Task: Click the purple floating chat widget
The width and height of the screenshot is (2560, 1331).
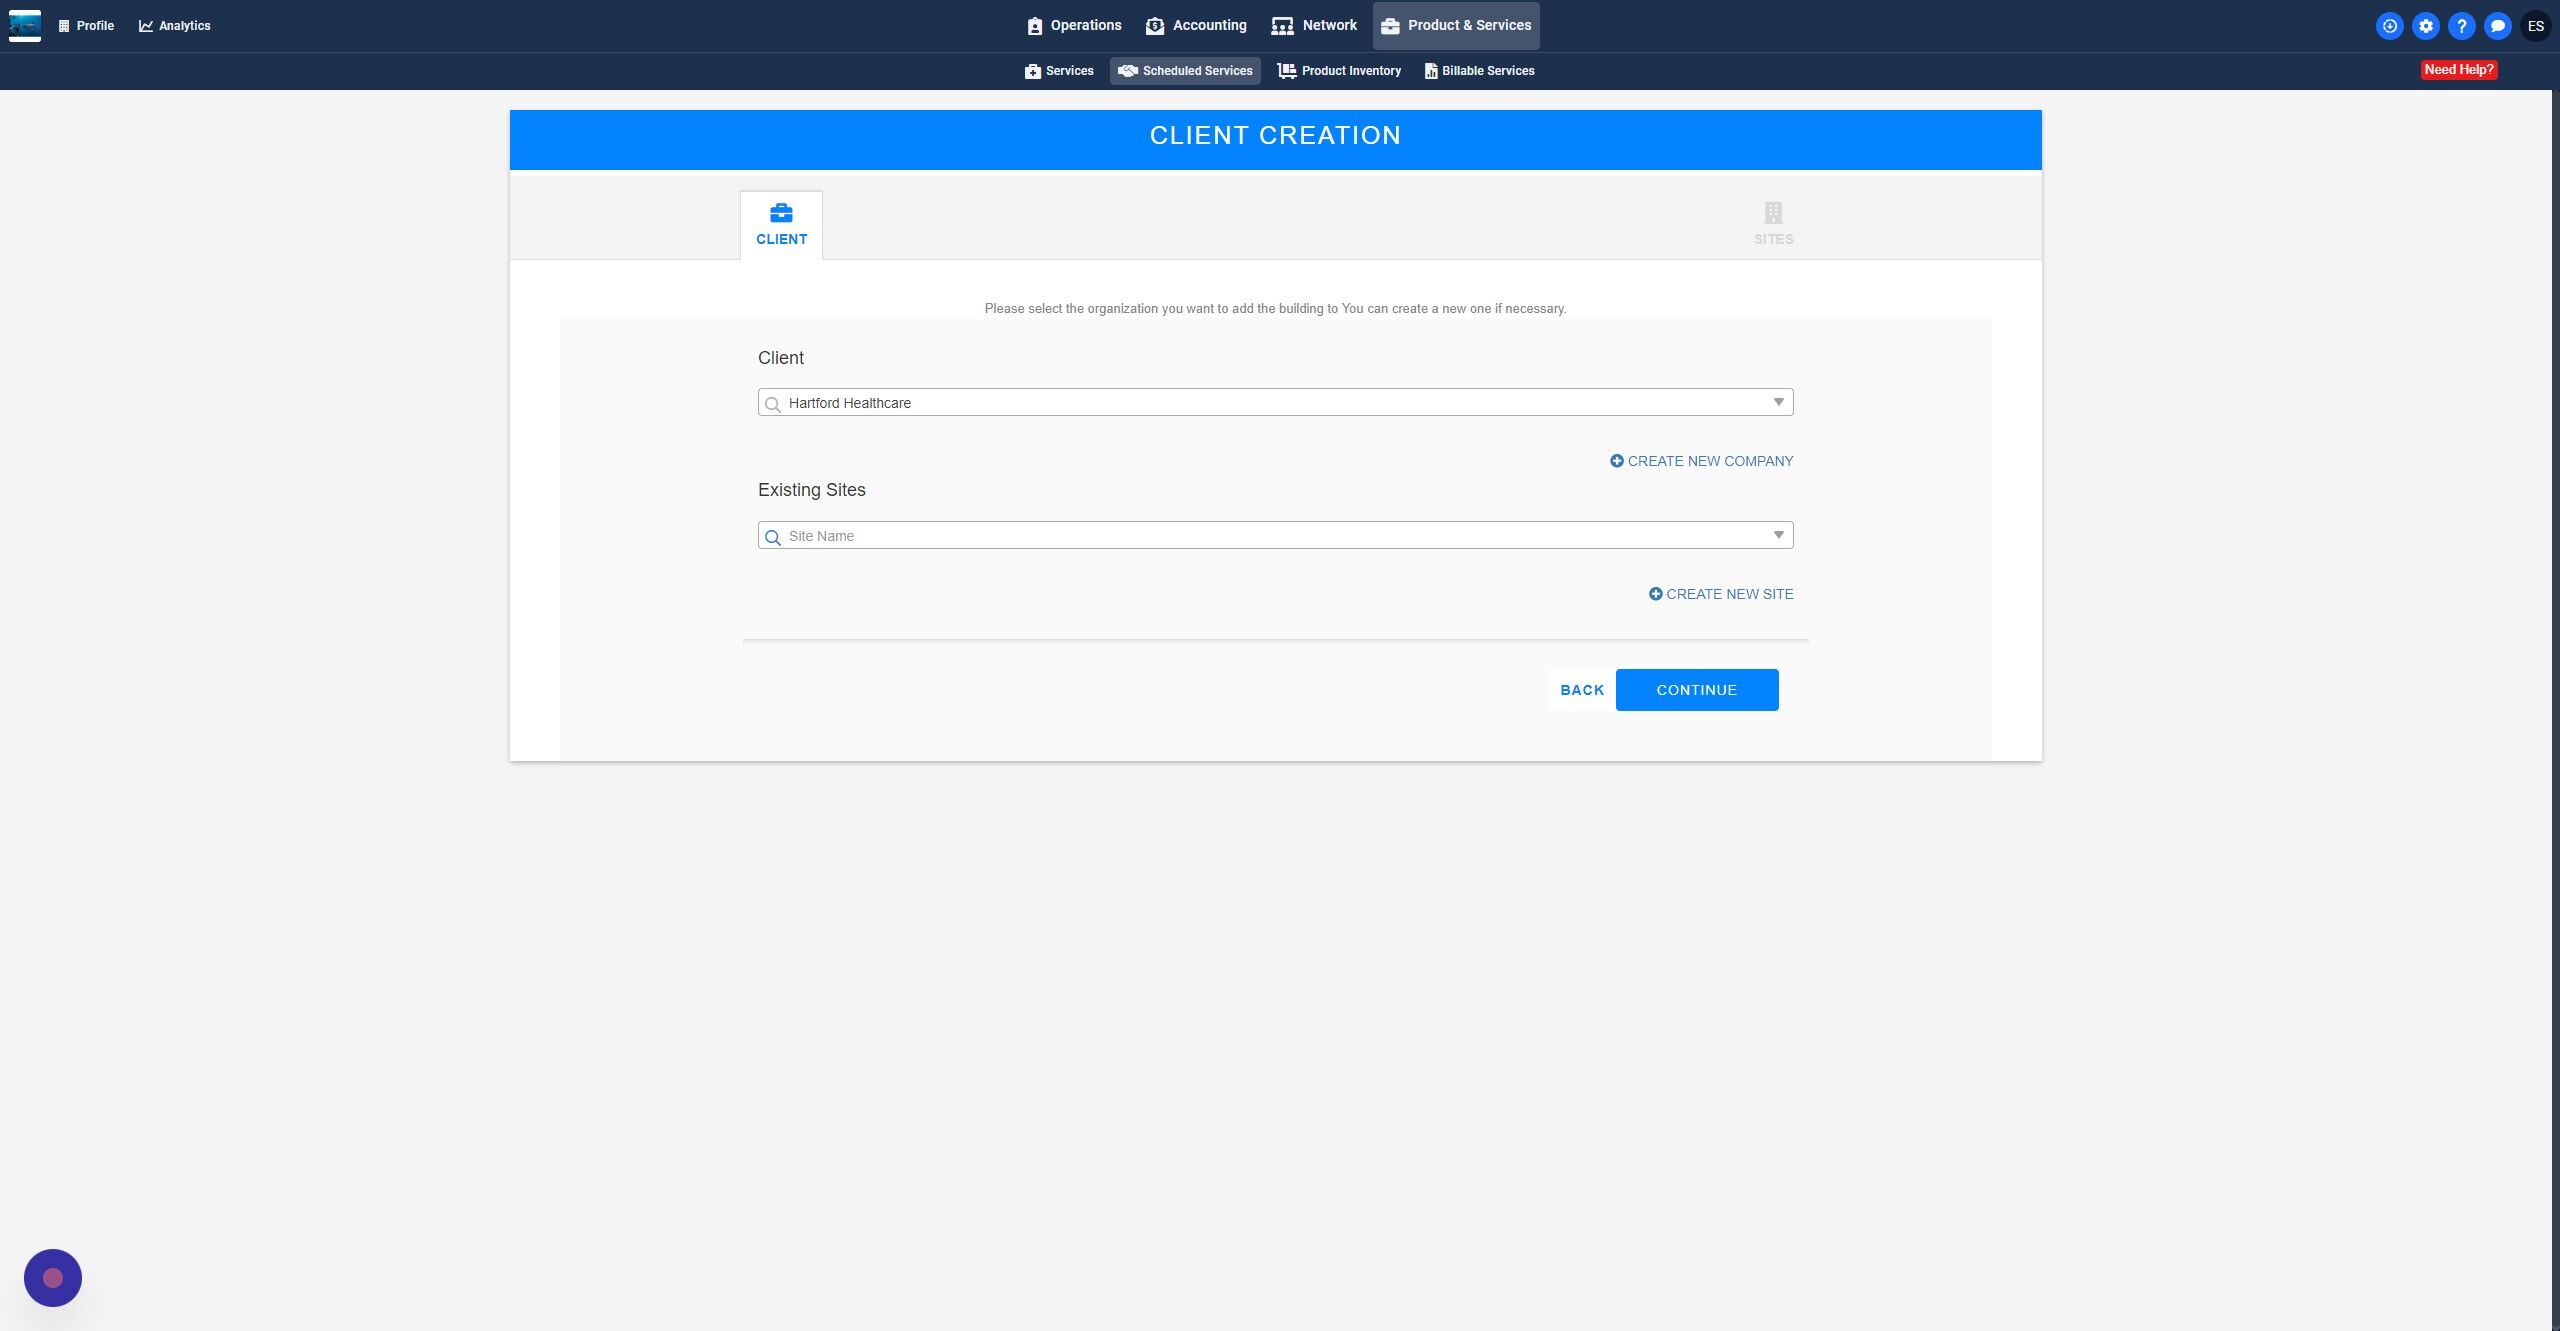Action: 53,1277
